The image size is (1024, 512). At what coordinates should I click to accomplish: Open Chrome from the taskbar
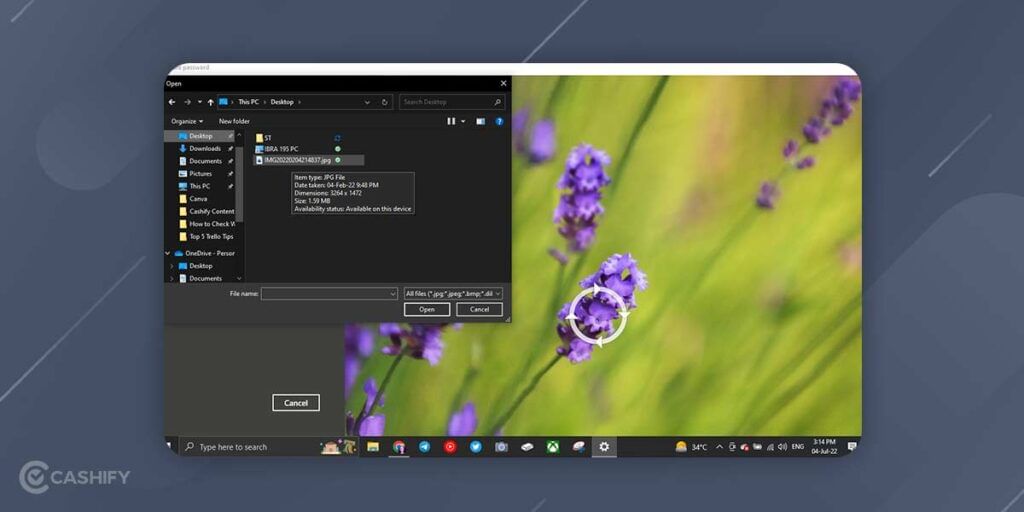click(x=399, y=447)
